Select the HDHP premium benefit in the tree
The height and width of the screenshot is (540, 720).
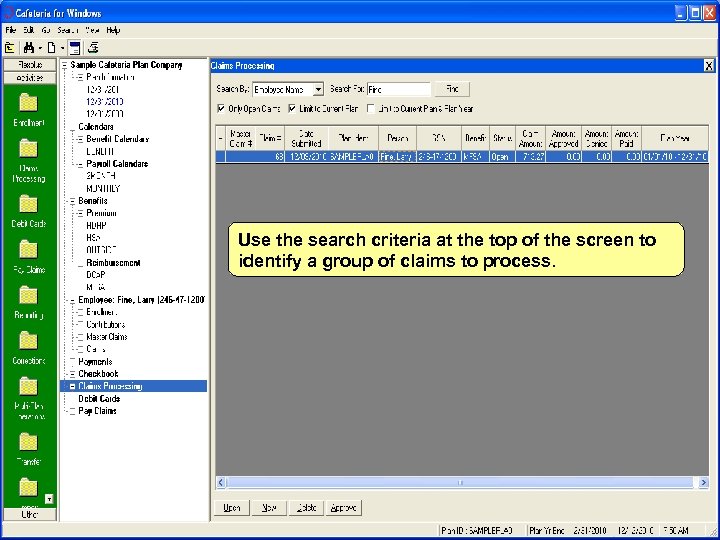point(96,225)
